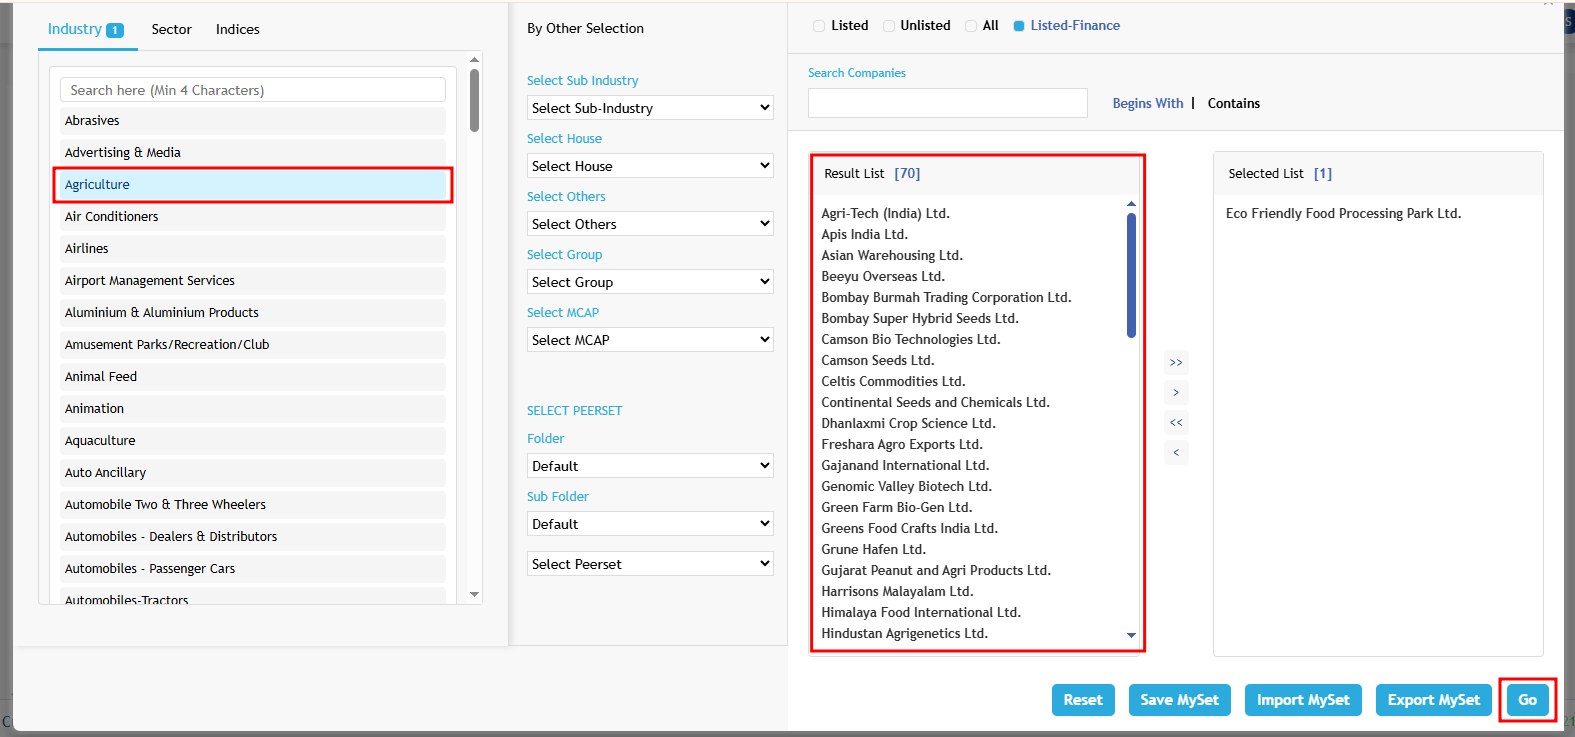Choose the All companies radio button

point(971,26)
